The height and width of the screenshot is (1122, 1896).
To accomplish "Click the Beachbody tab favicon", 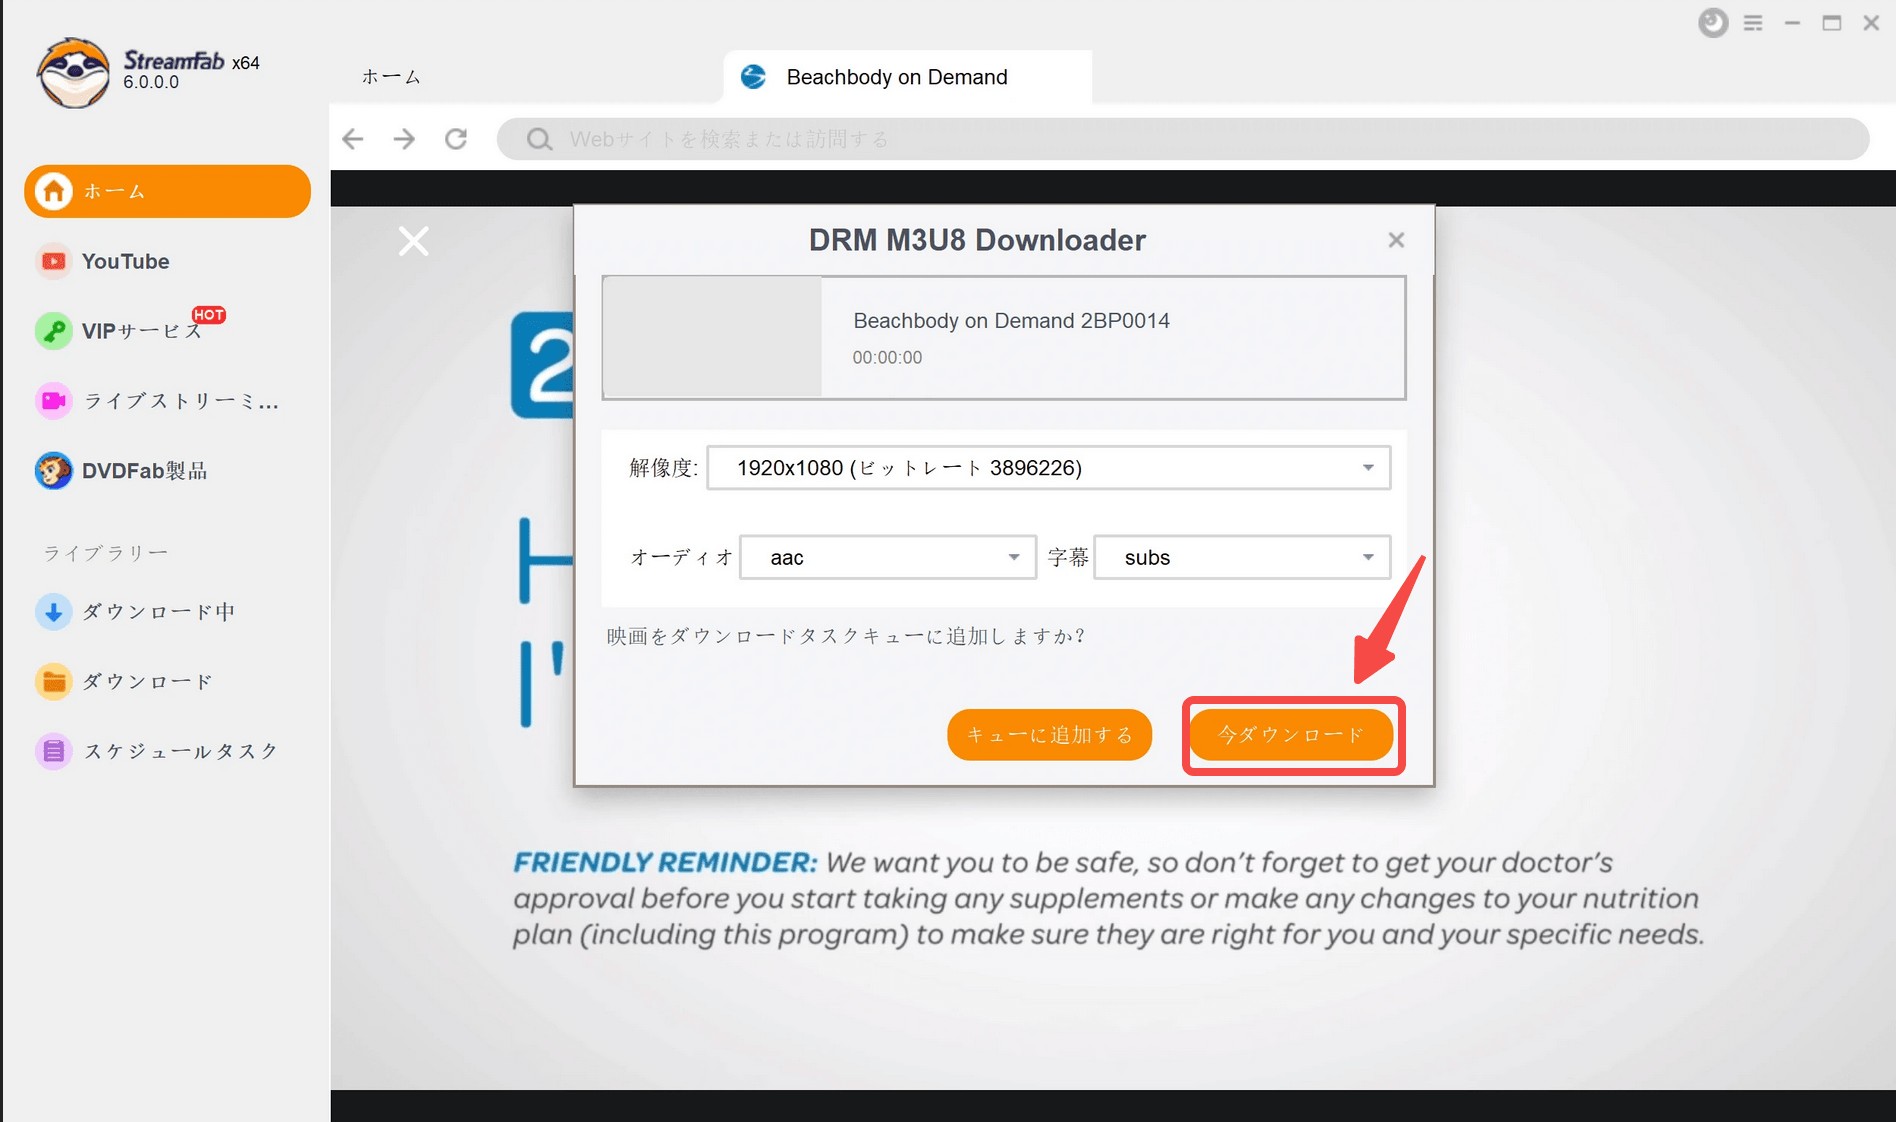I will point(753,77).
